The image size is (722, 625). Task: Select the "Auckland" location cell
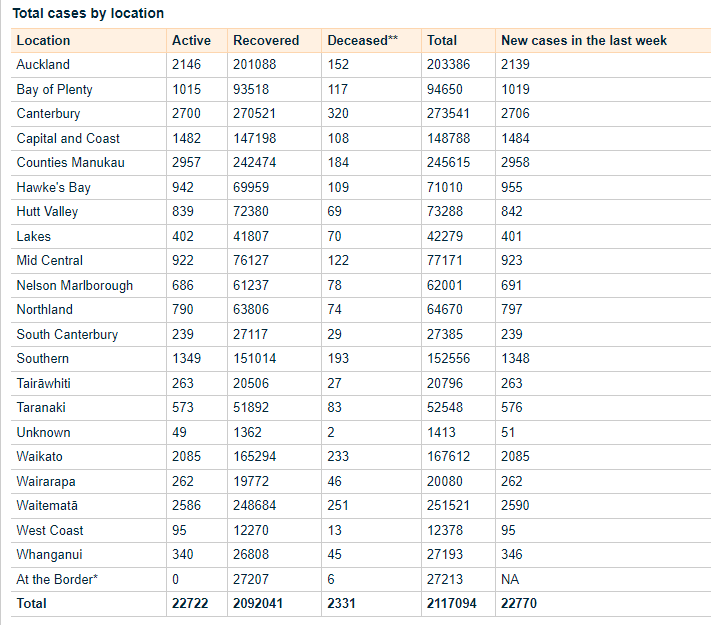pos(43,65)
